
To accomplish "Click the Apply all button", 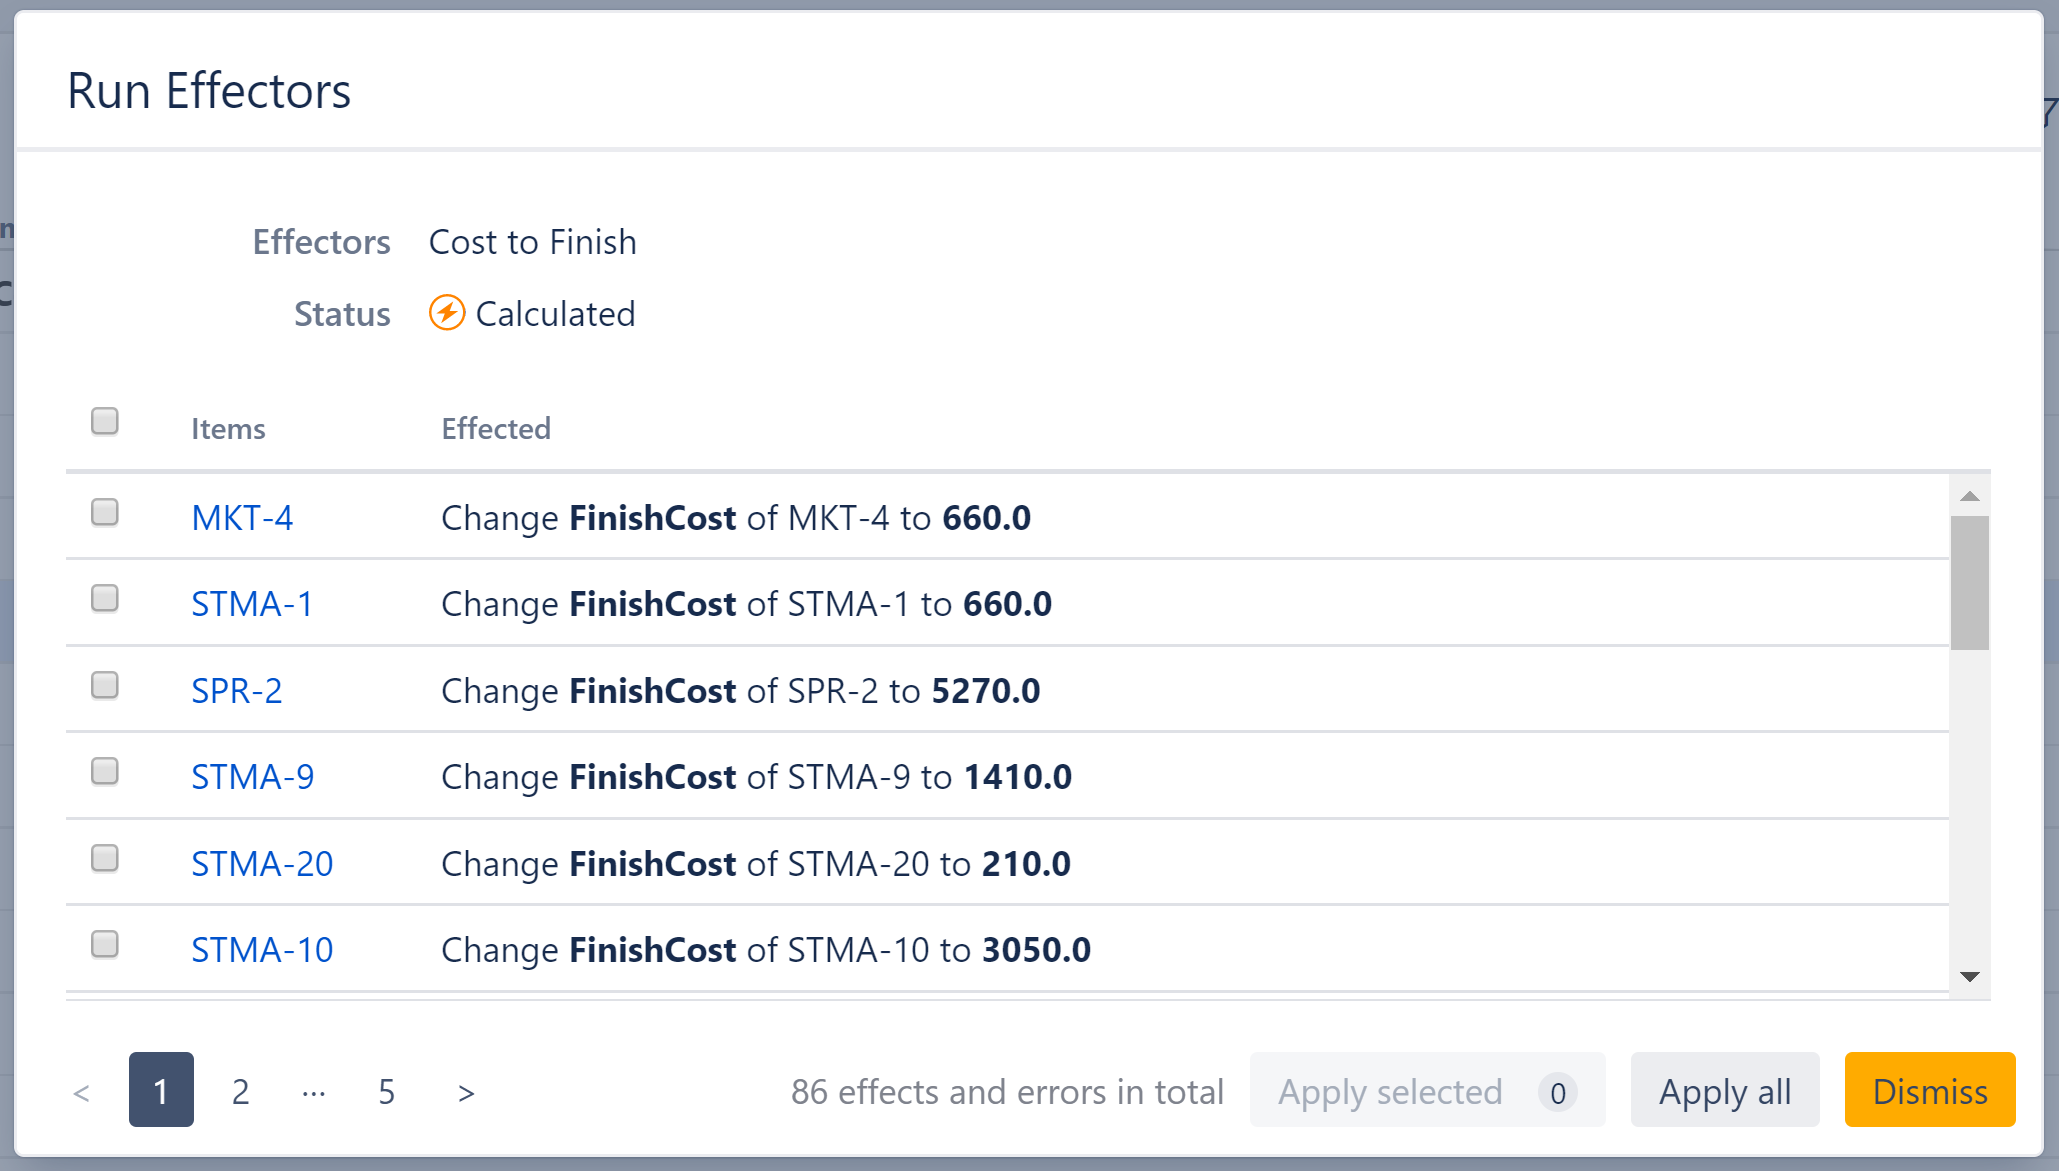I will 1725,1090.
